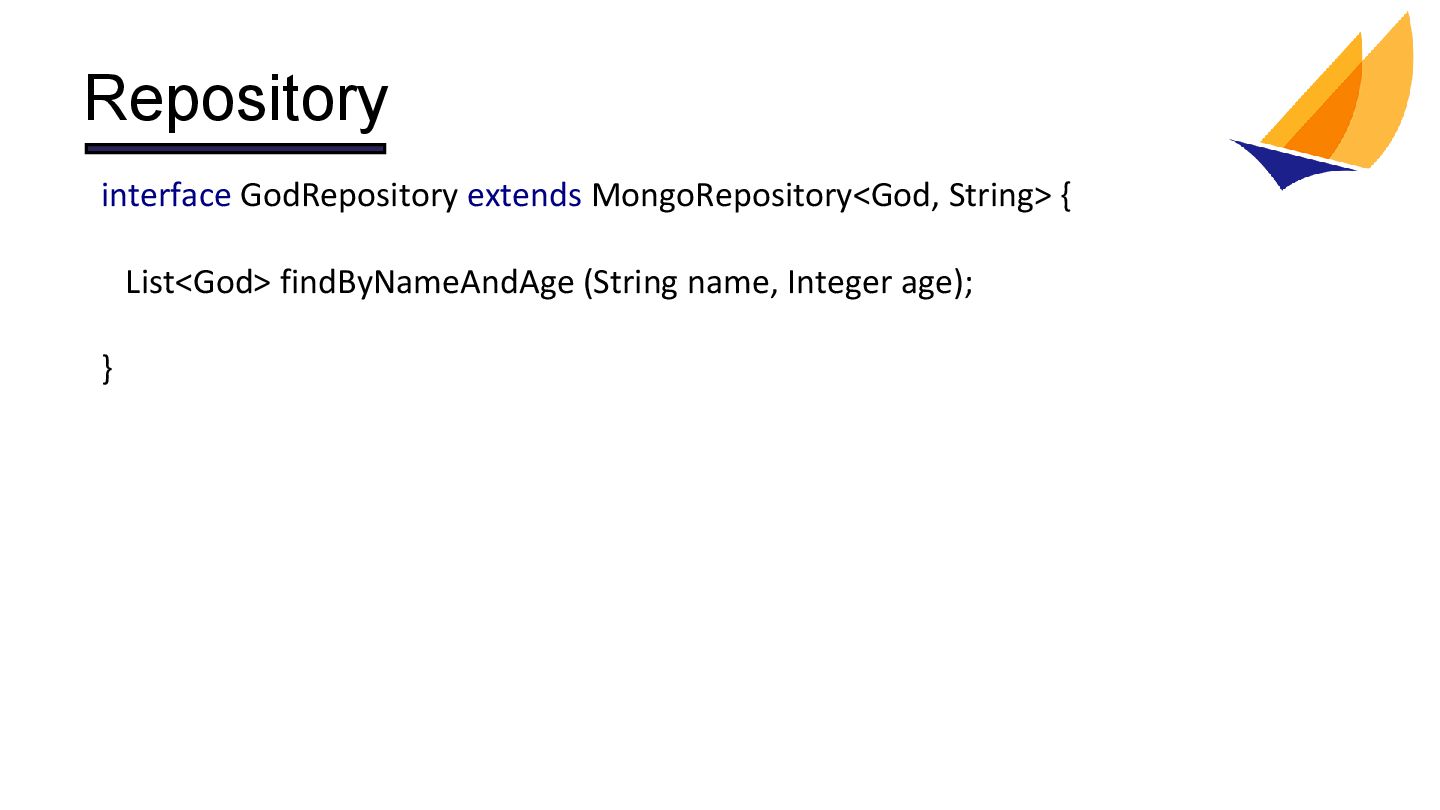The width and height of the screenshot is (1440, 810).
Task: Click the 'String>' generic type parameter
Action: coord(1000,195)
